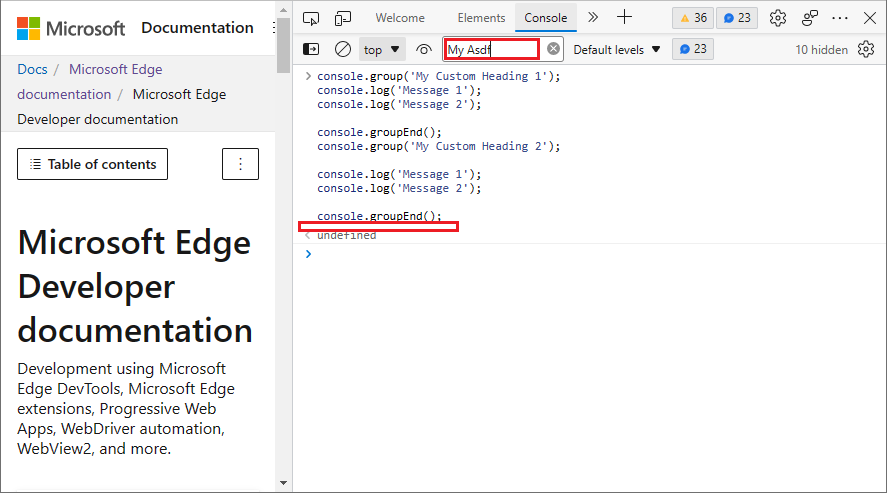Add a new tool tab with plus
Screen dimensions: 887x493
pyautogui.click(x=624, y=17)
